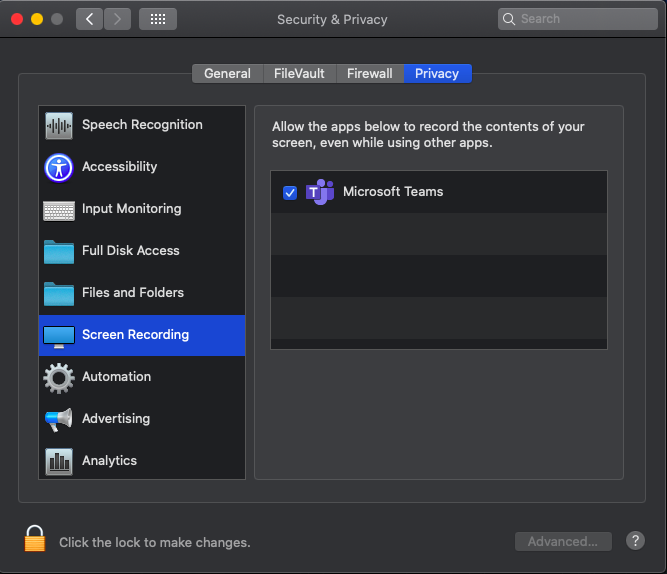Click 'Click the lock to make changes.' text

coord(155,543)
